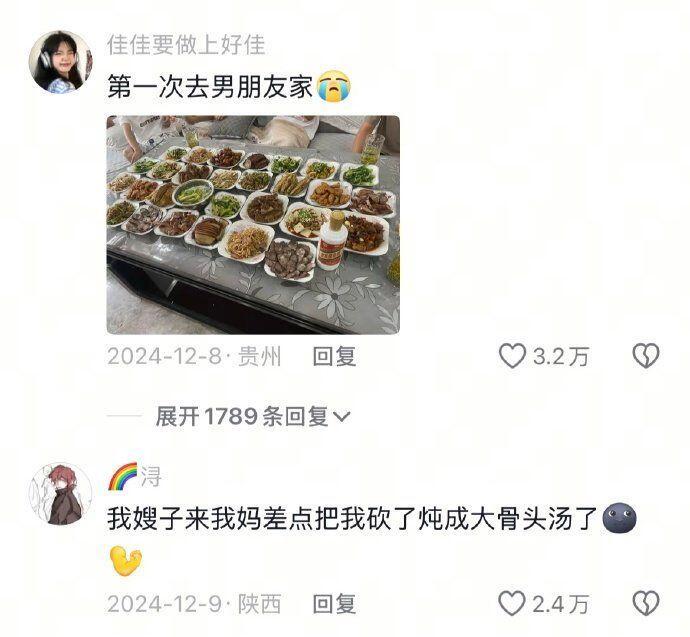The height and width of the screenshot is (637, 690).
Task: Tap the 2.4万 like count
Action: [561, 604]
